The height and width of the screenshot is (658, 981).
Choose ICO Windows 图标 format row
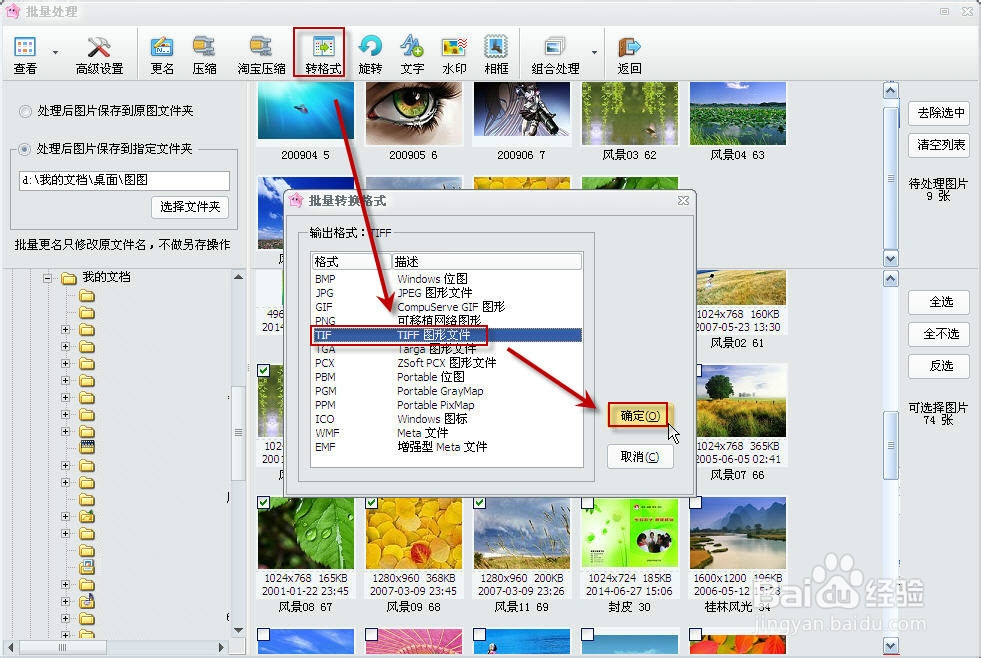[447, 419]
